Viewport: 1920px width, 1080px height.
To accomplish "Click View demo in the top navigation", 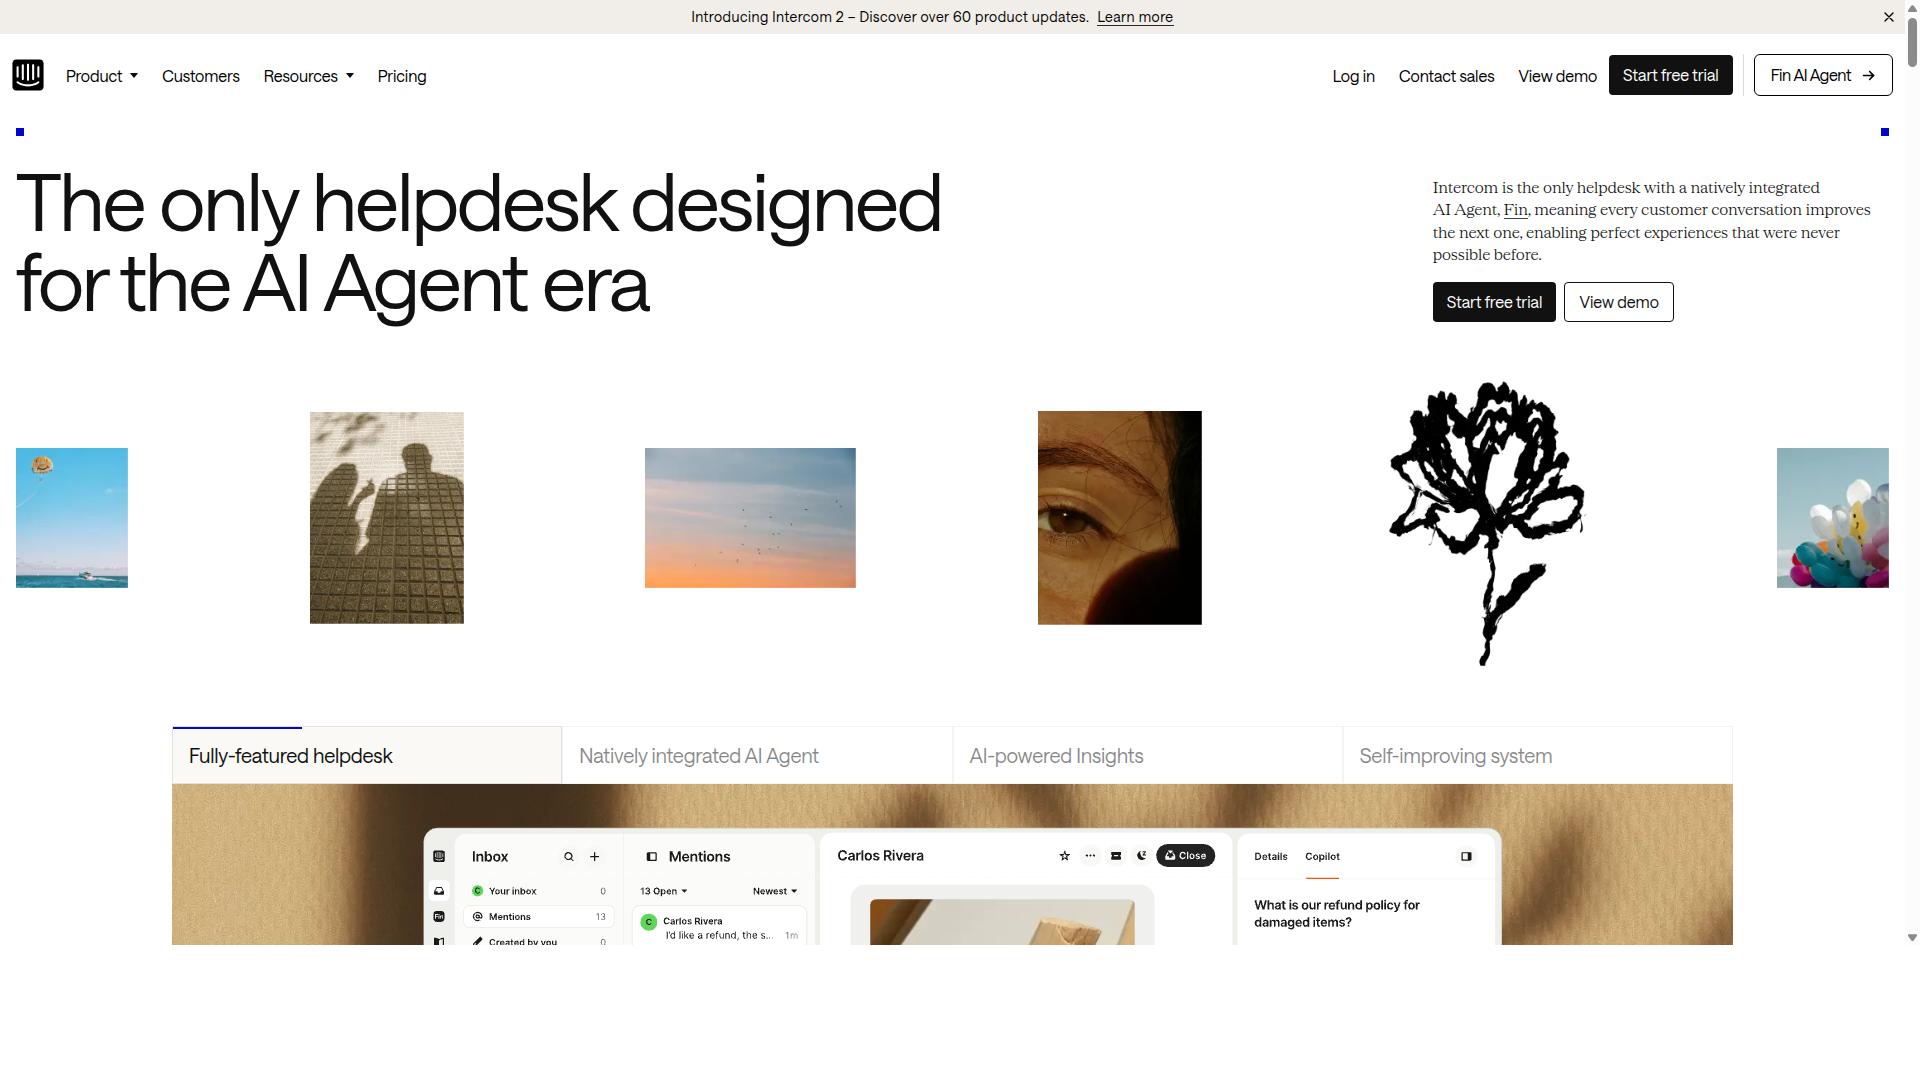I will pyautogui.click(x=1557, y=76).
